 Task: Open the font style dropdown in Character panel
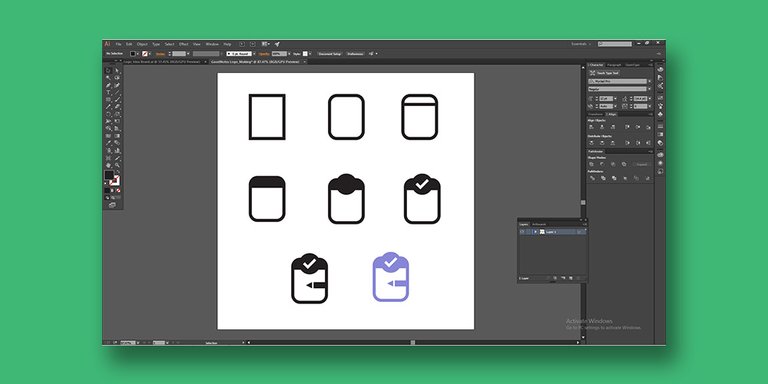(x=649, y=89)
